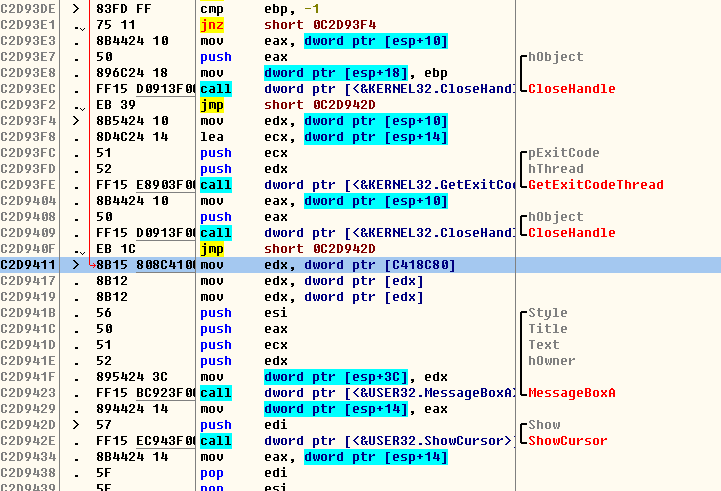Screen dimensions: 721x491
Task: Click the Show argument comment
Action: (x=544, y=425)
